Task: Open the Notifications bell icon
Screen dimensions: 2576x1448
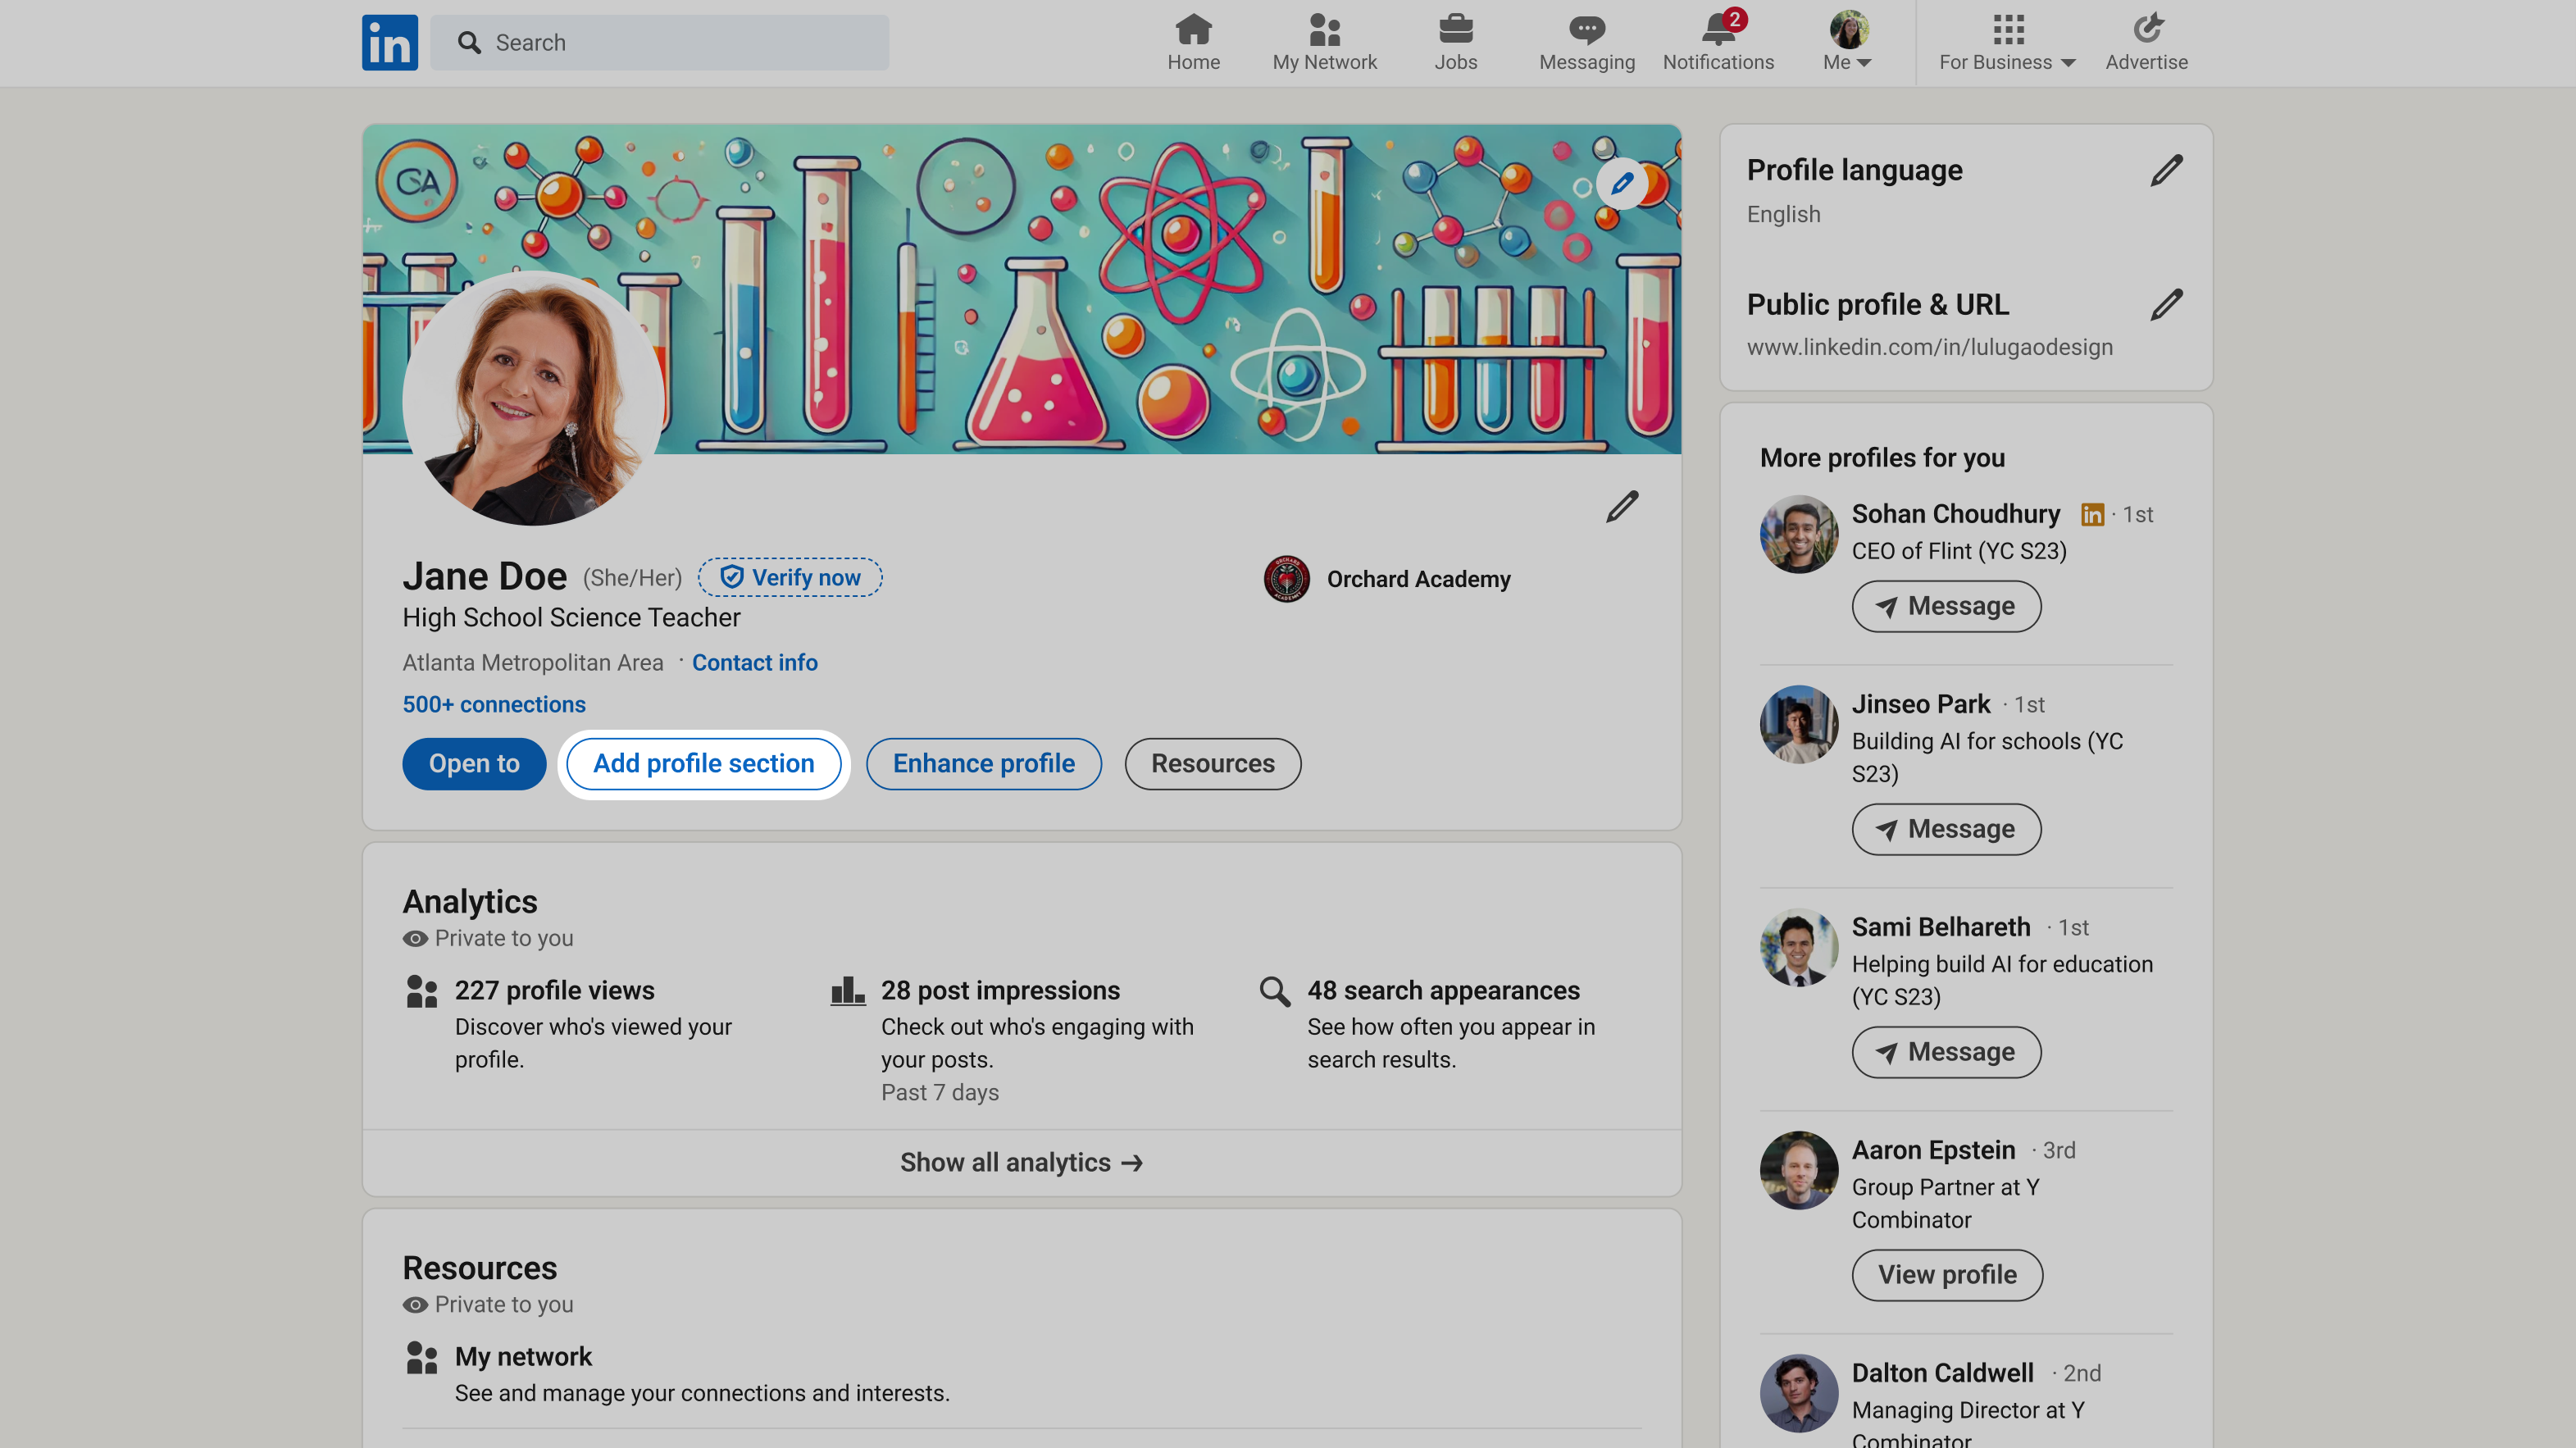Action: tap(1718, 29)
